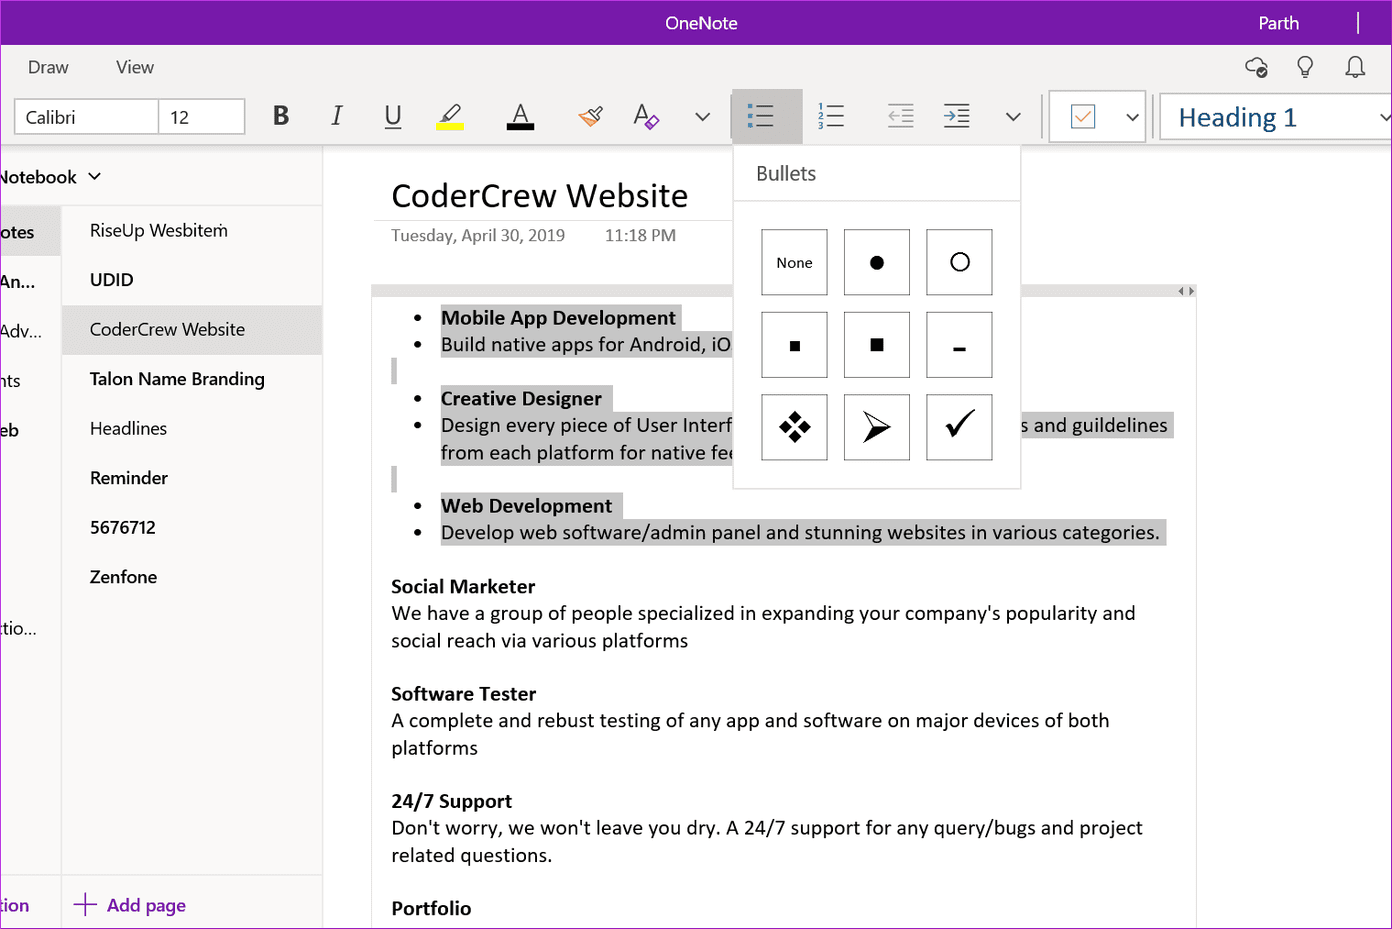Click Add page button

[130, 905]
